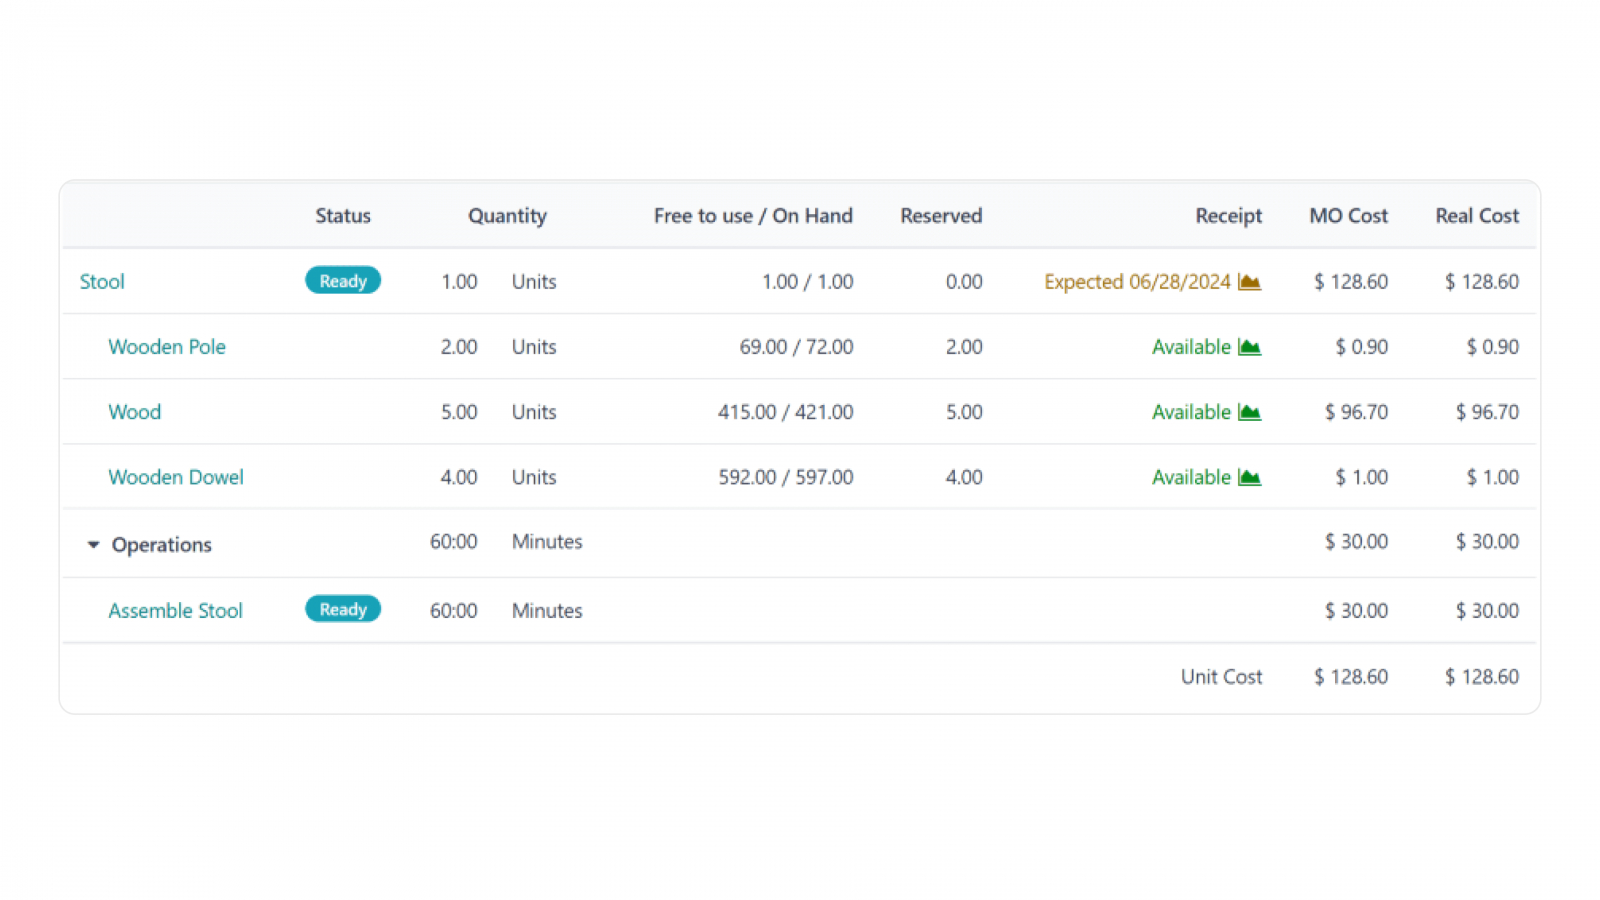
Task: Click the MO Cost column header
Action: click(1348, 216)
